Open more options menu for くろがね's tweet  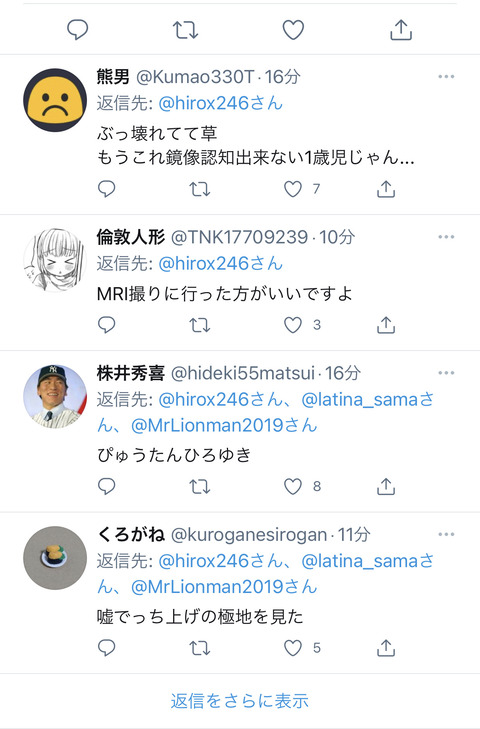[446, 535]
